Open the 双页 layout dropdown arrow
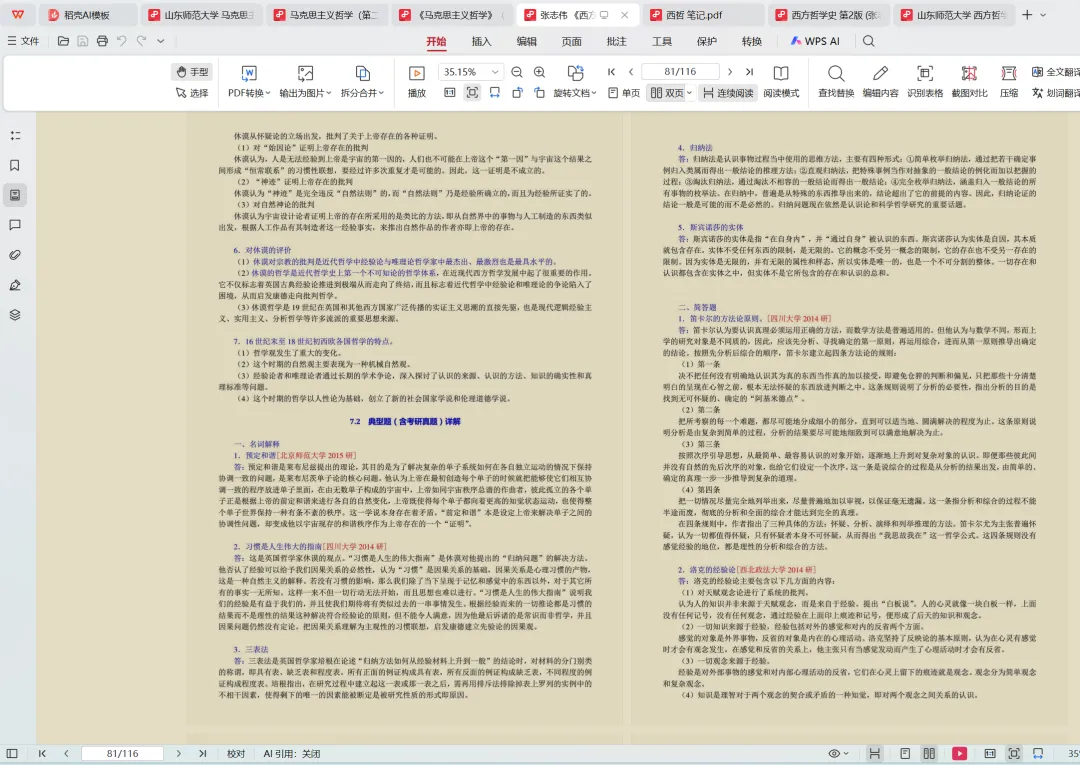 [x=689, y=93]
